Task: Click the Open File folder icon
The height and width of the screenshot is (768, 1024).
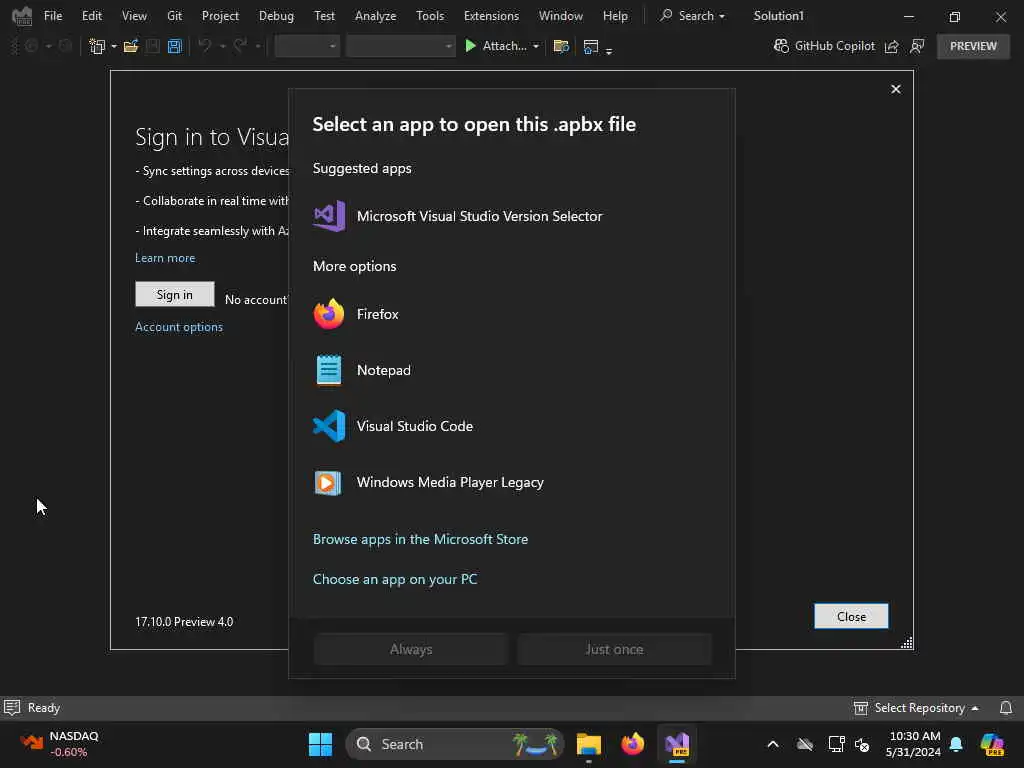Action: (x=131, y=46)
